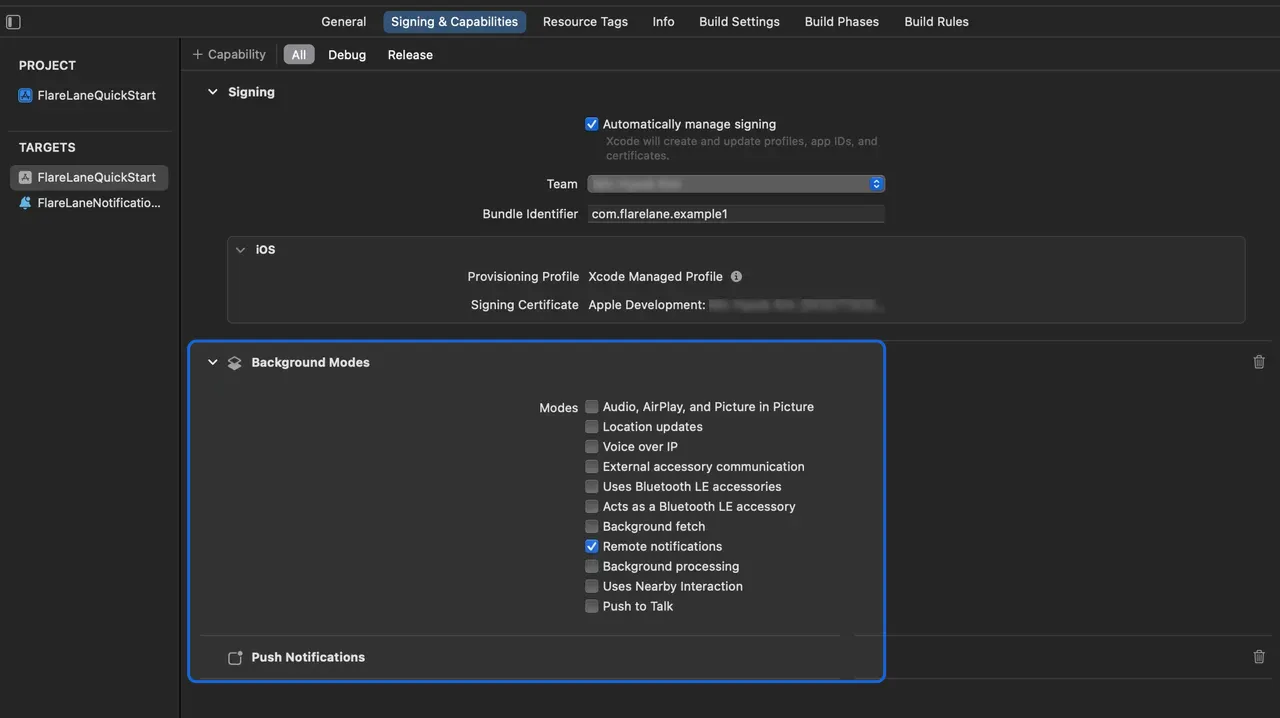Image resolution: width=1280 pixels, height=718 pixels.
Task: Collapse the Background Modes section
Action: [212, 362]
